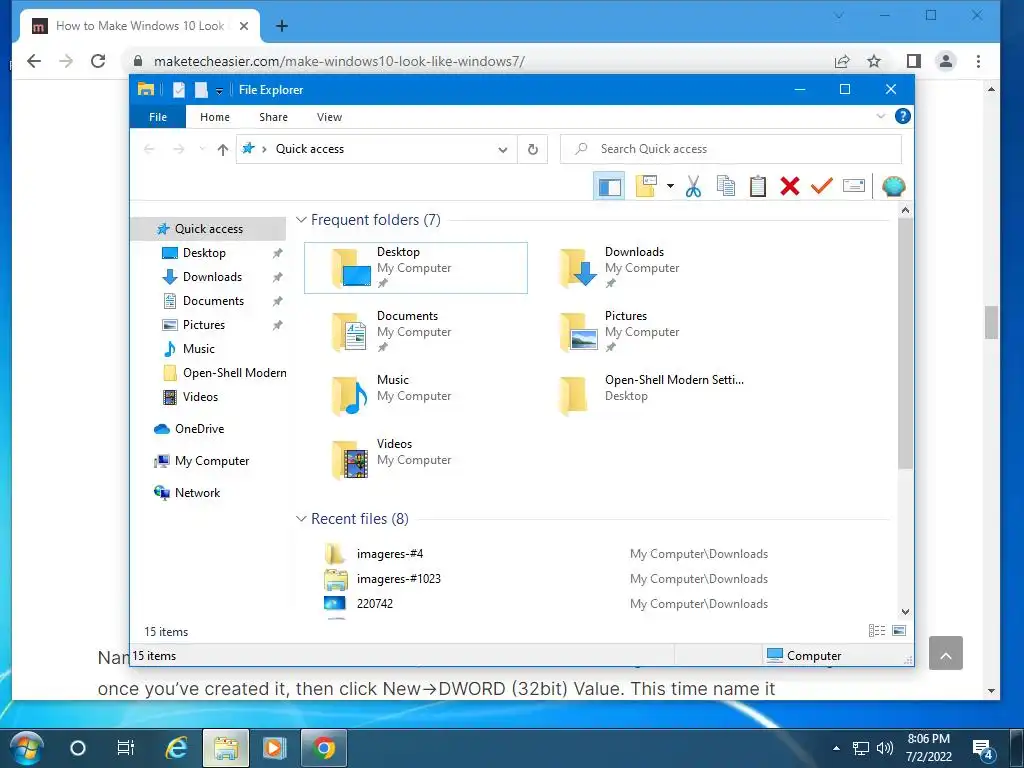1024x768 pixels.
Task: Switch to details view icon in status bar
Action: pyautogui.click(x=877, y=630)
